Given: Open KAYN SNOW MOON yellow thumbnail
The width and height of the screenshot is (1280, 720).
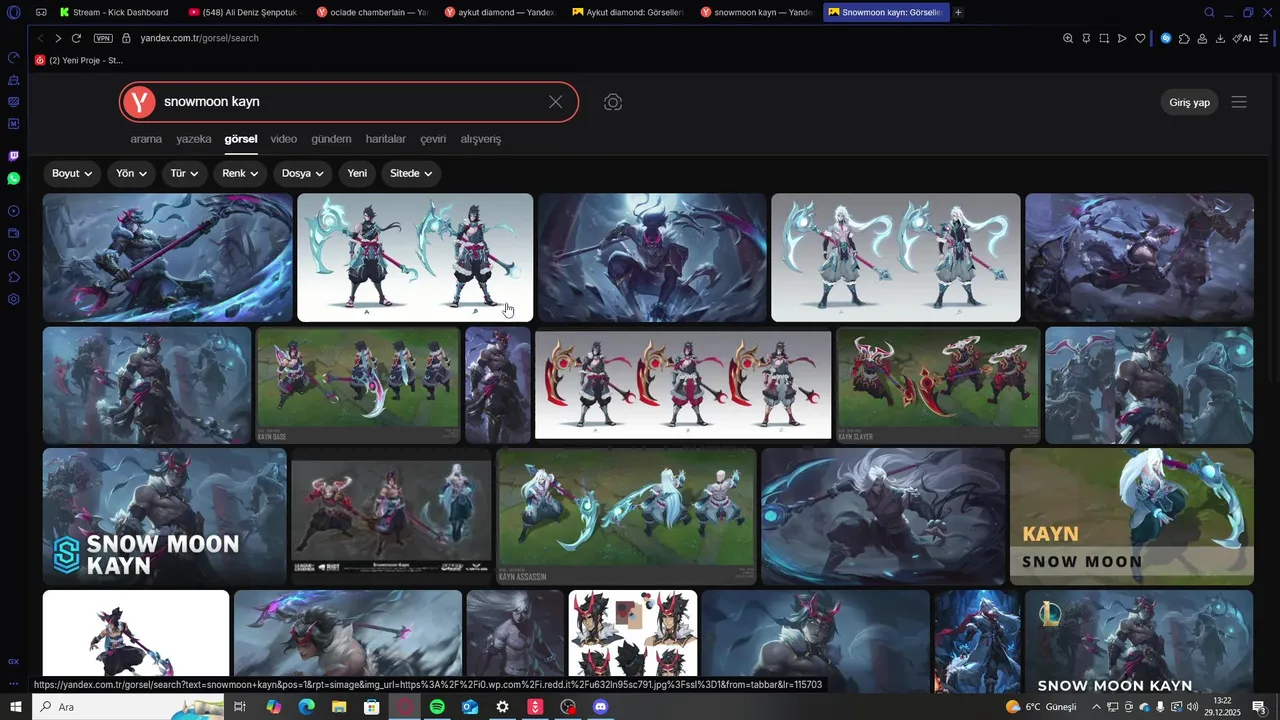Looking at the screenshot, I should (x=1131, y=516).
